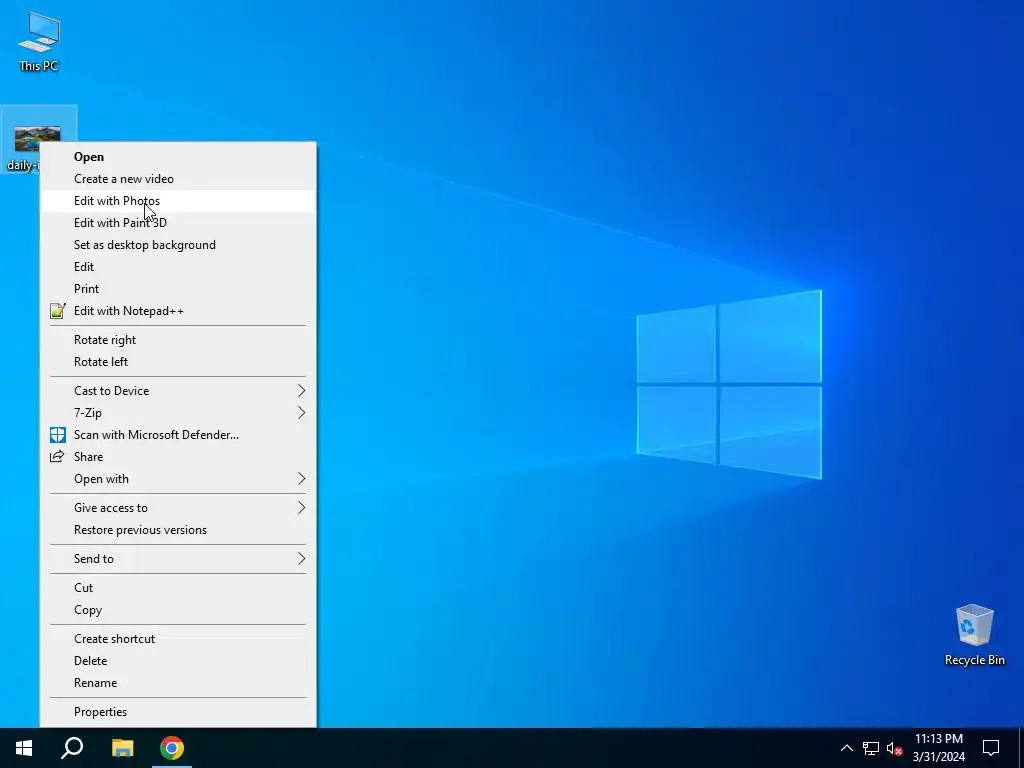The width and height of the screenshot is (1024, 768).
Task: Click the muted volume tray icon
Action: pos(894,748)
